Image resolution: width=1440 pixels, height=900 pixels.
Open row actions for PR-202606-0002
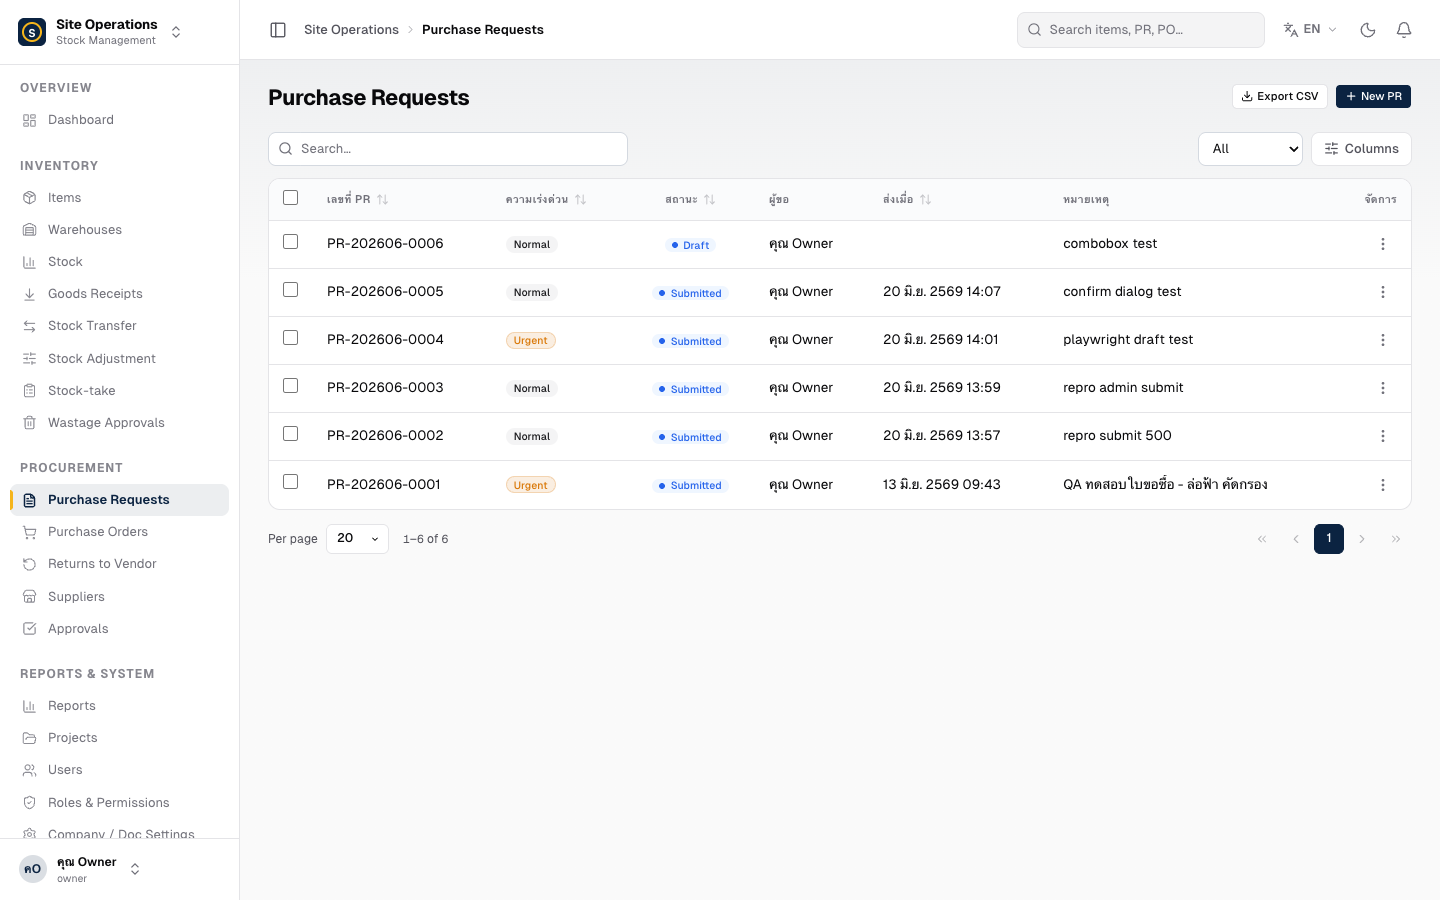pyautogui.click(x=1383, y=436)
